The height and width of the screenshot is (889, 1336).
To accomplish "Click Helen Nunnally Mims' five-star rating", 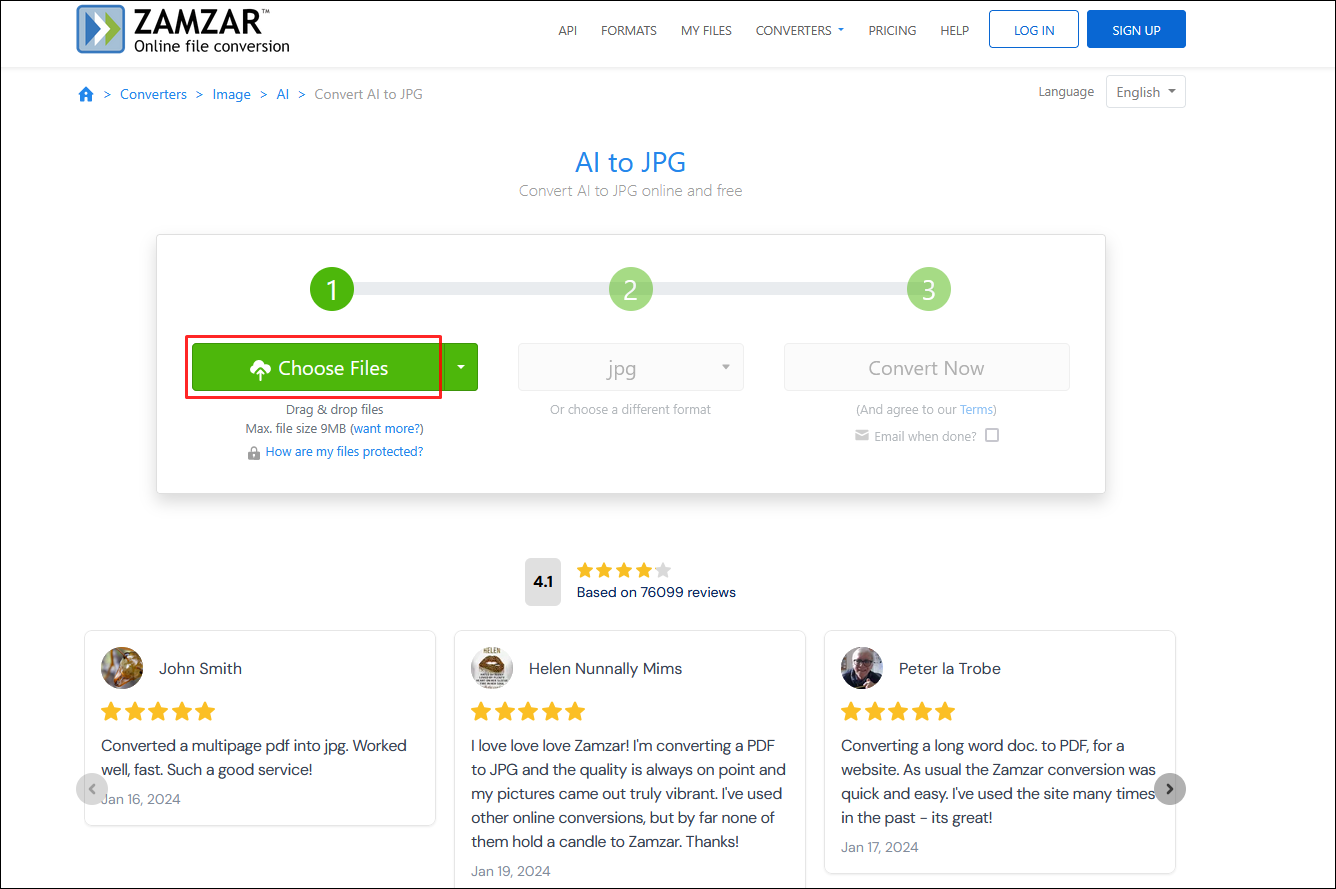I will tap(528, 712).
